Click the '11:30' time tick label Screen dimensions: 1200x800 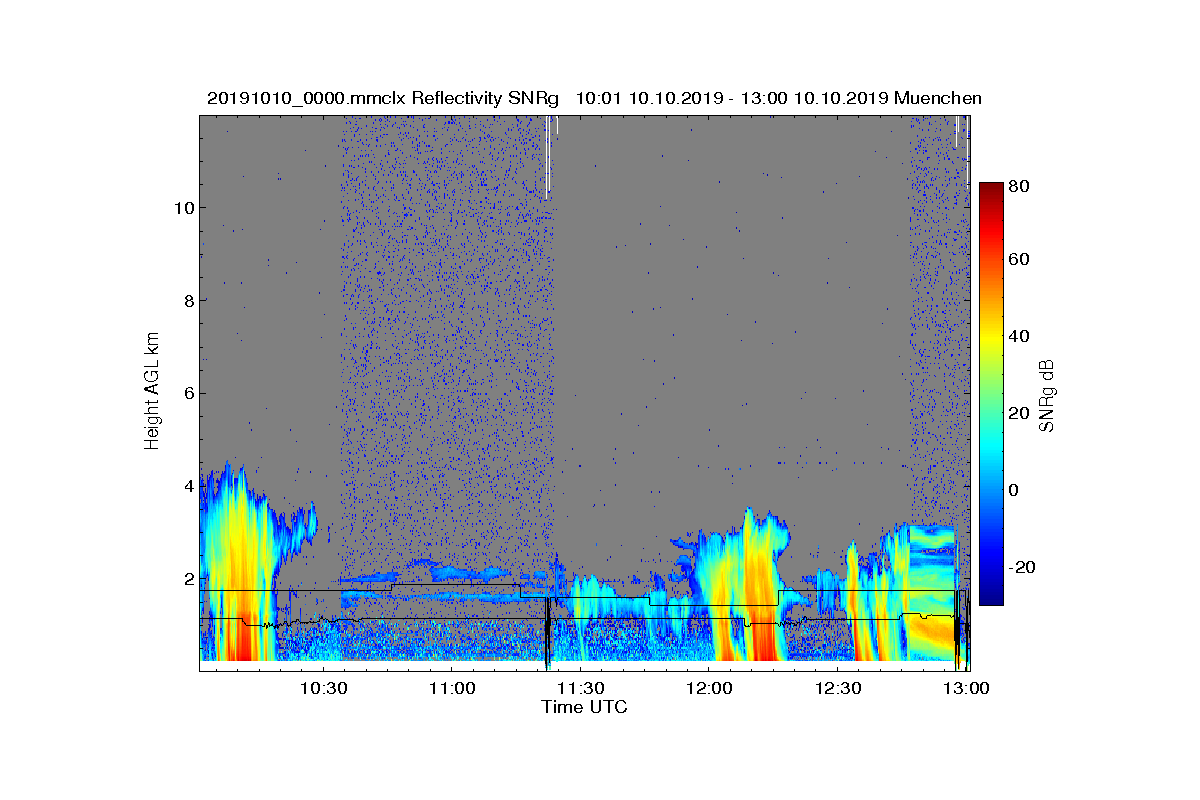coord(580,688)
